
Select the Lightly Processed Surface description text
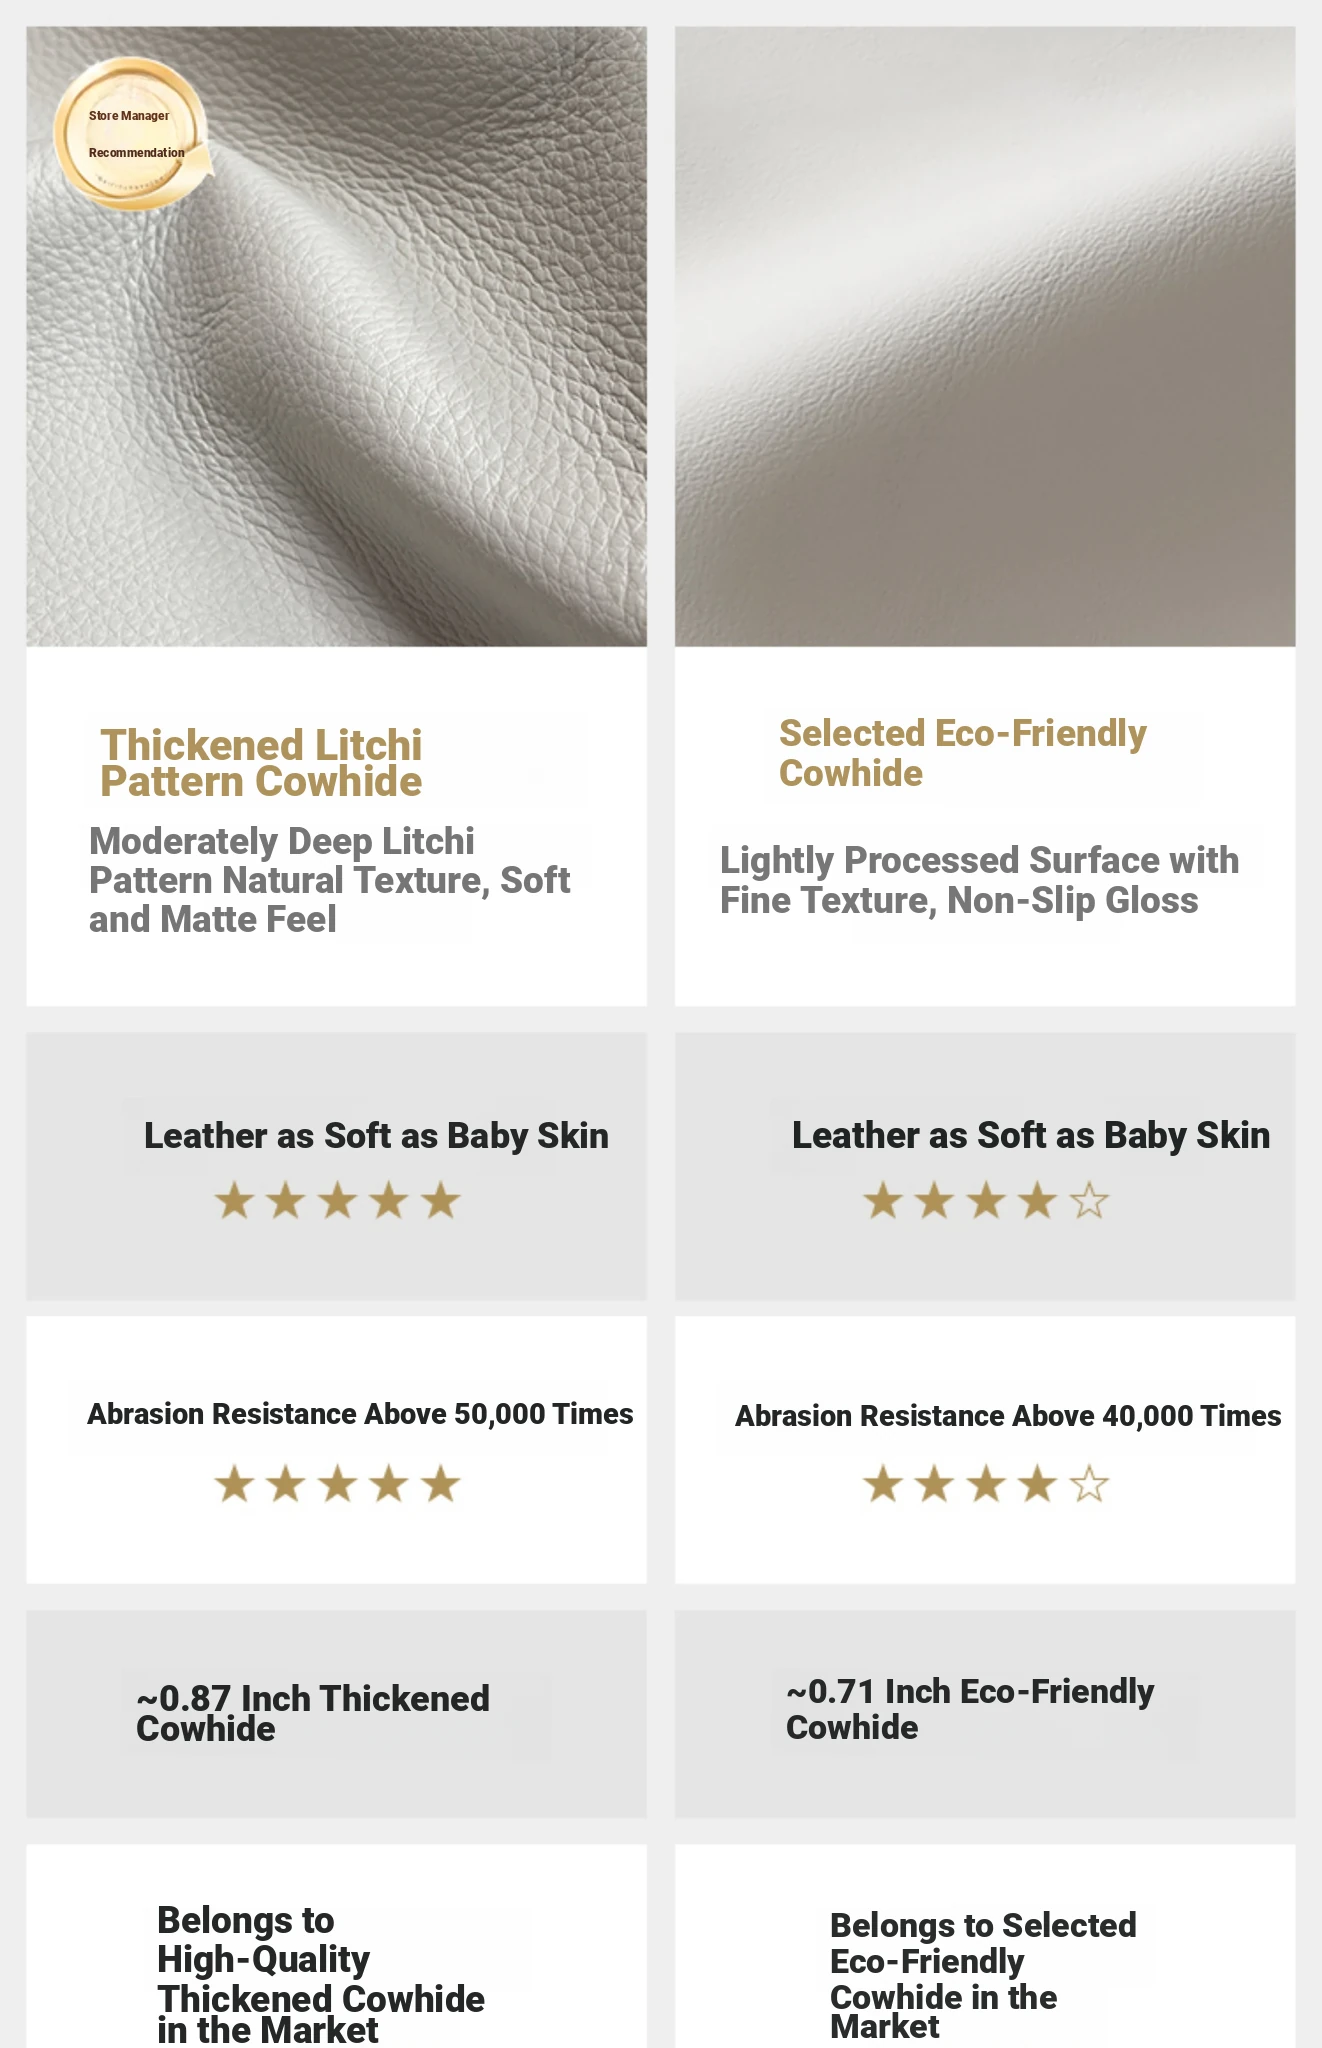tap(979, 880)
